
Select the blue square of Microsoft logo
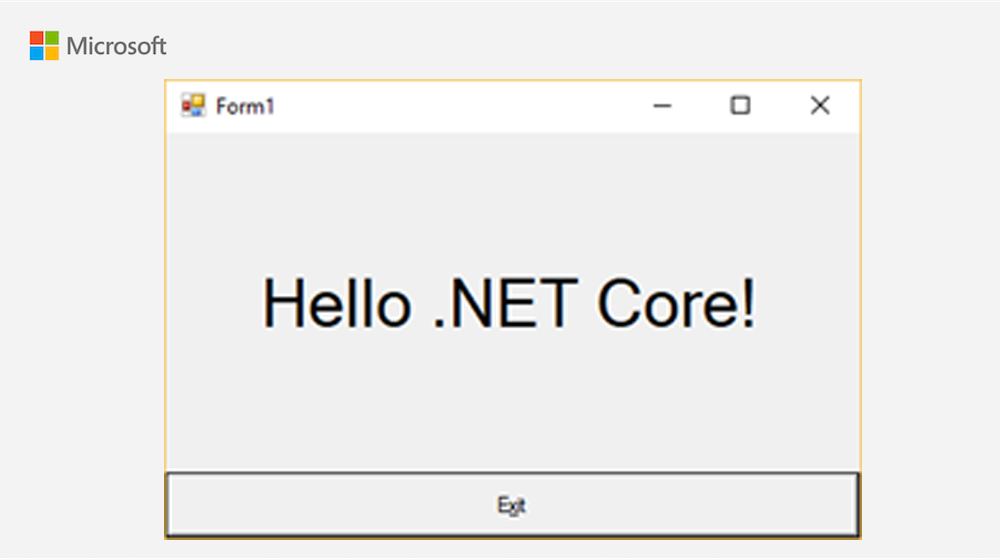point(36,54)
